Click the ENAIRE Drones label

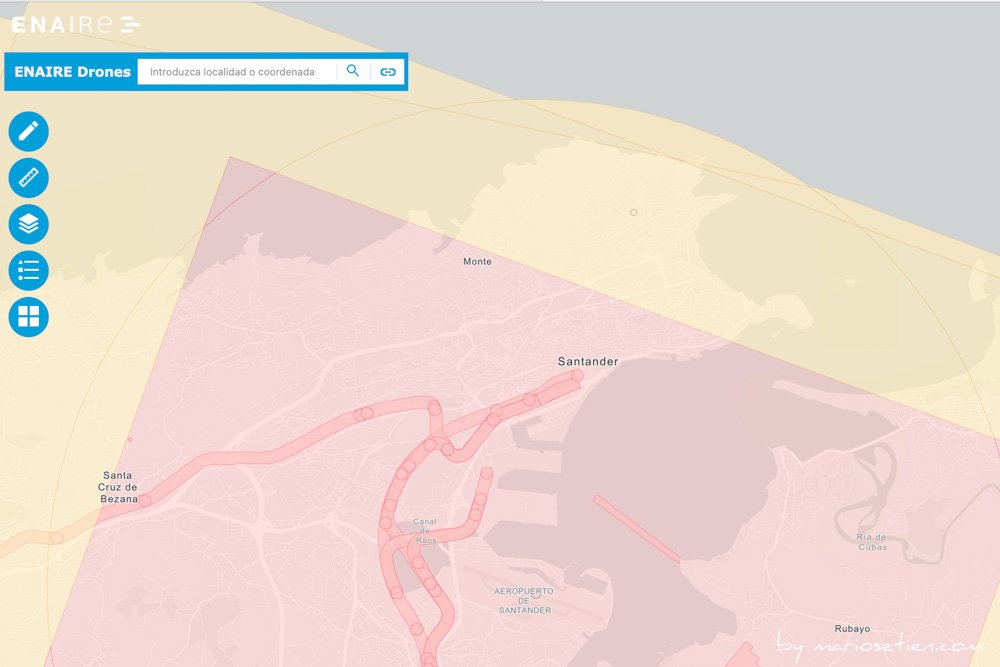pyautogui.click(x=70, y=71)
